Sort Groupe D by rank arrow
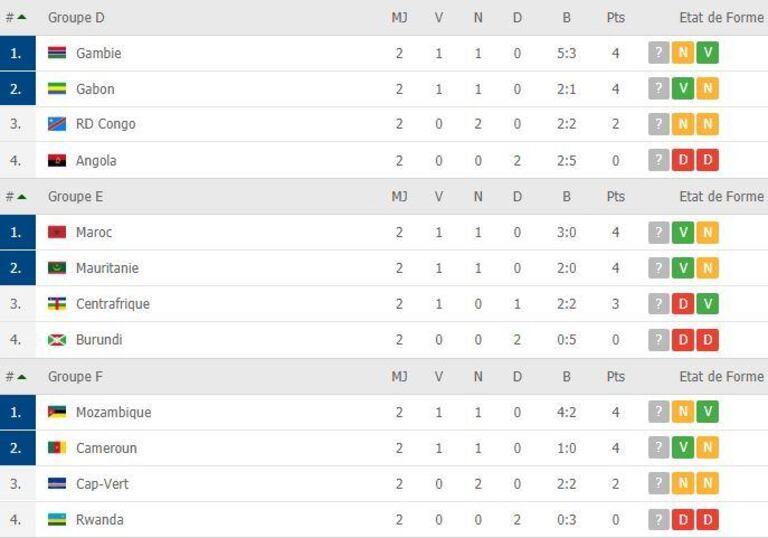The height and width of the screenshot is (538, 768). pos(22,17)
